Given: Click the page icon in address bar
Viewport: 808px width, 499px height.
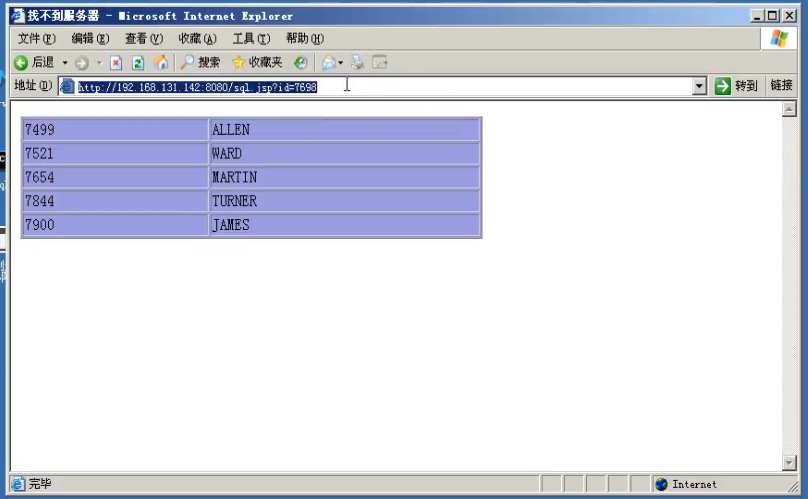Looking at the screenshot, I should pos(67,87).
